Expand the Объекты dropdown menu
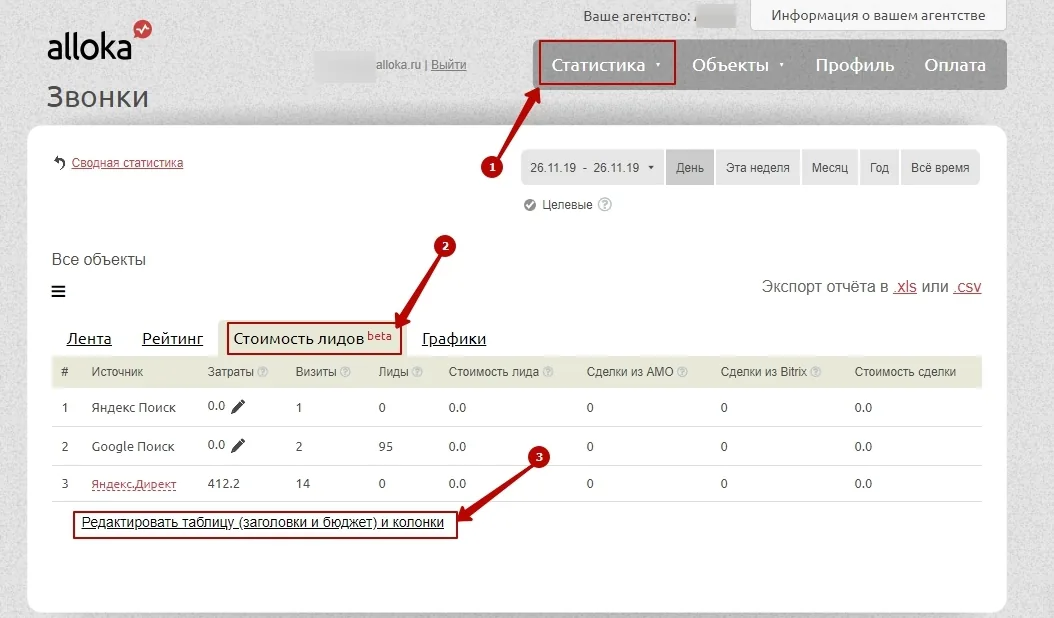 pyautogui.click(x=738, y=65)
